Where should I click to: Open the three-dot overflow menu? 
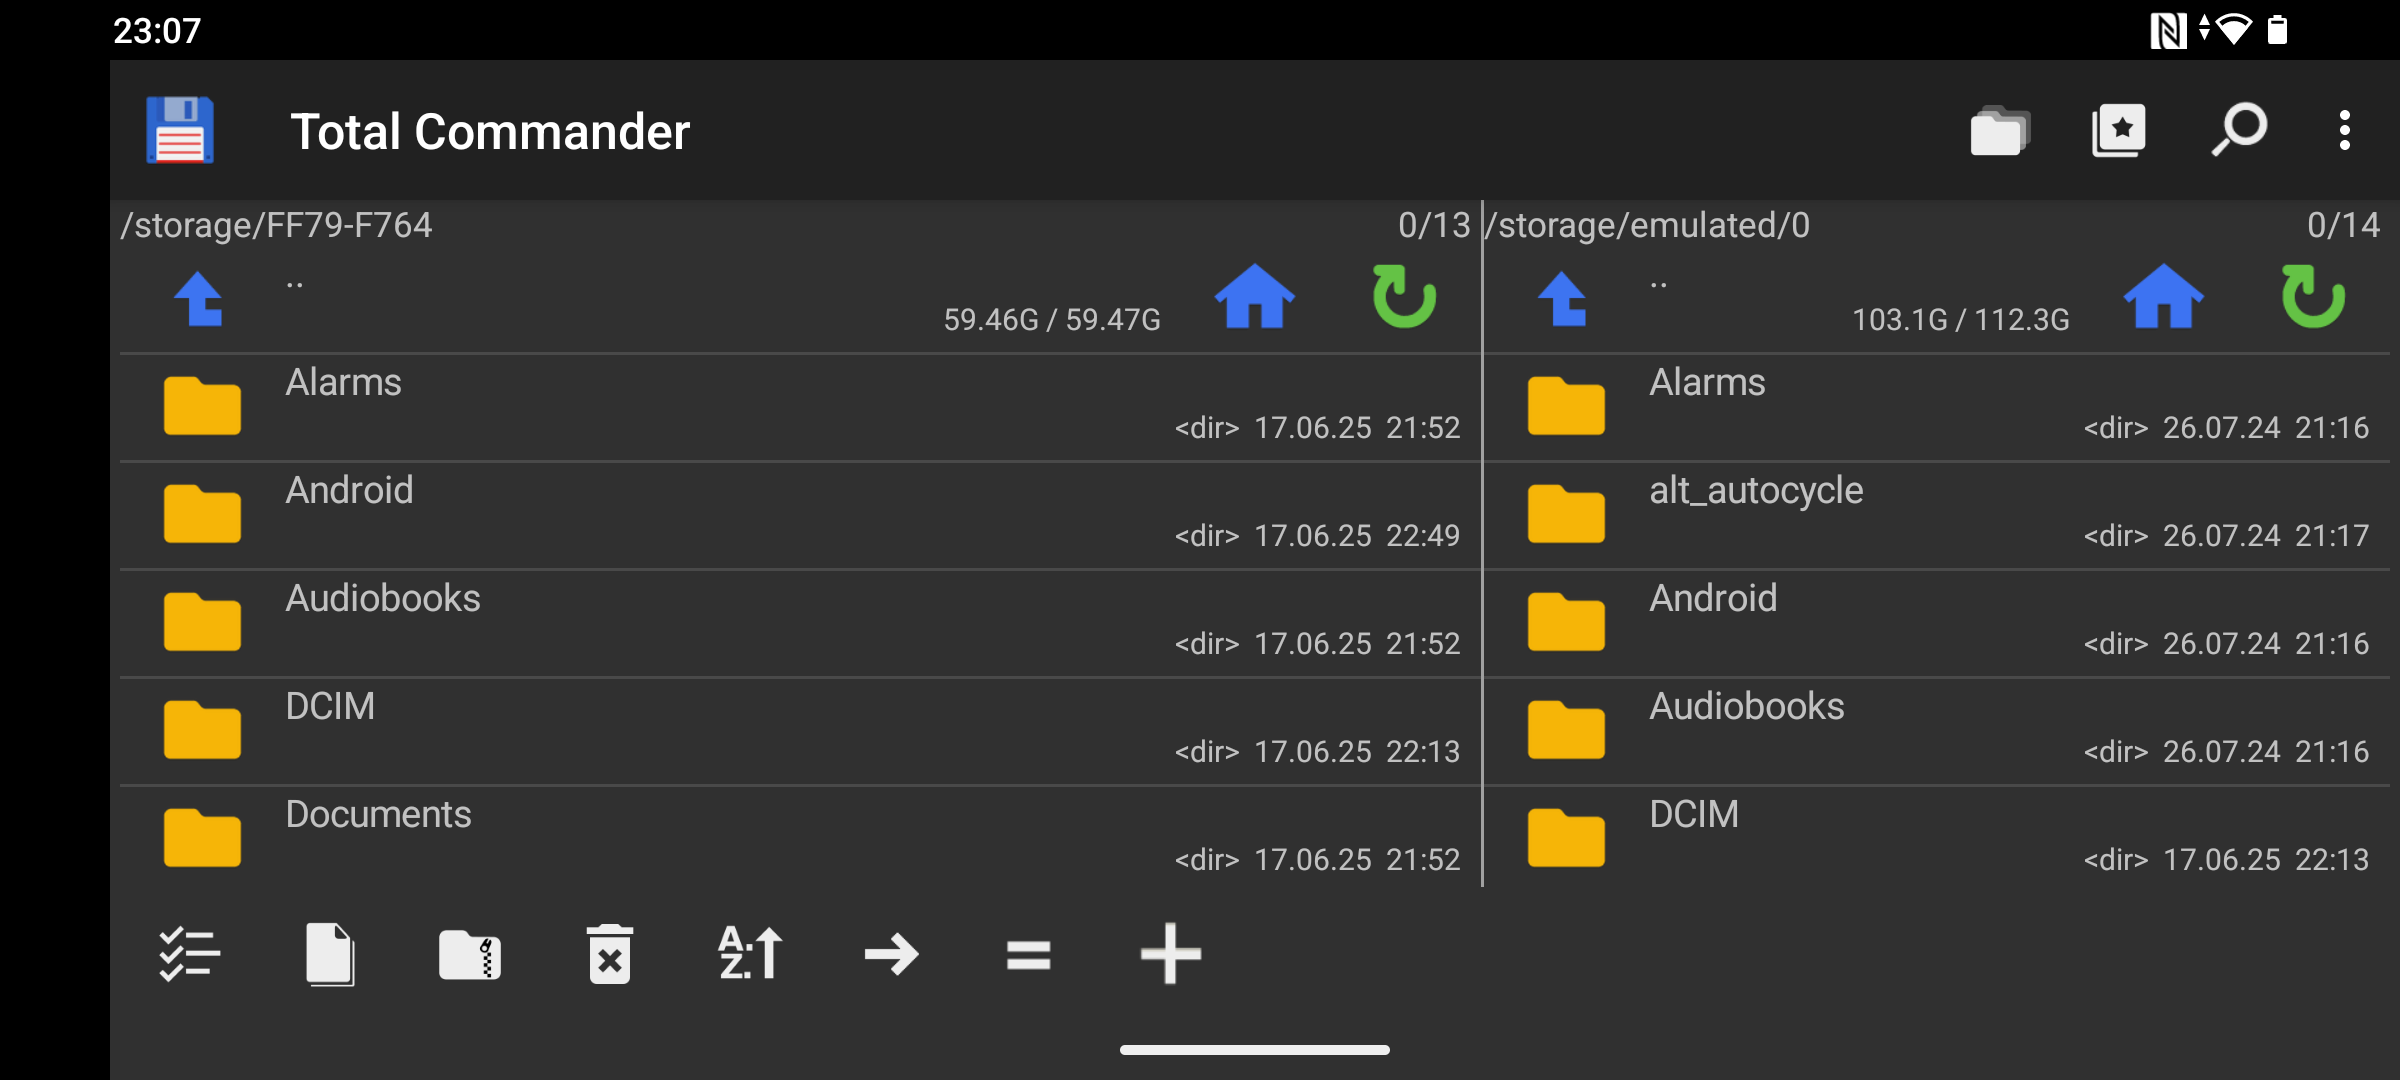[2344, 131]
